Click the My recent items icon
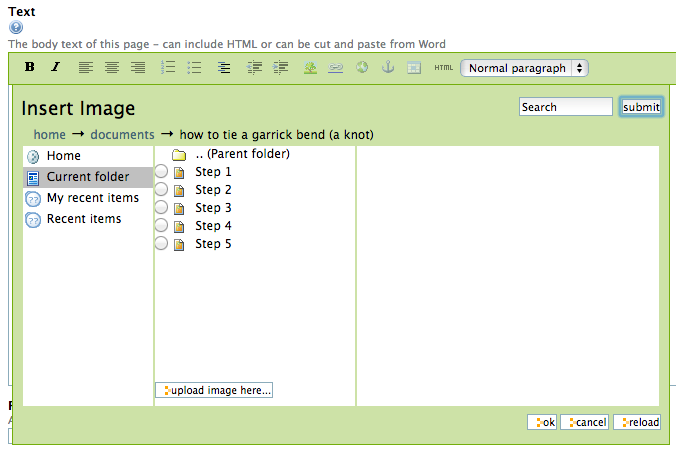This screenshot has height=452, width=676. (x=33, y=199)
